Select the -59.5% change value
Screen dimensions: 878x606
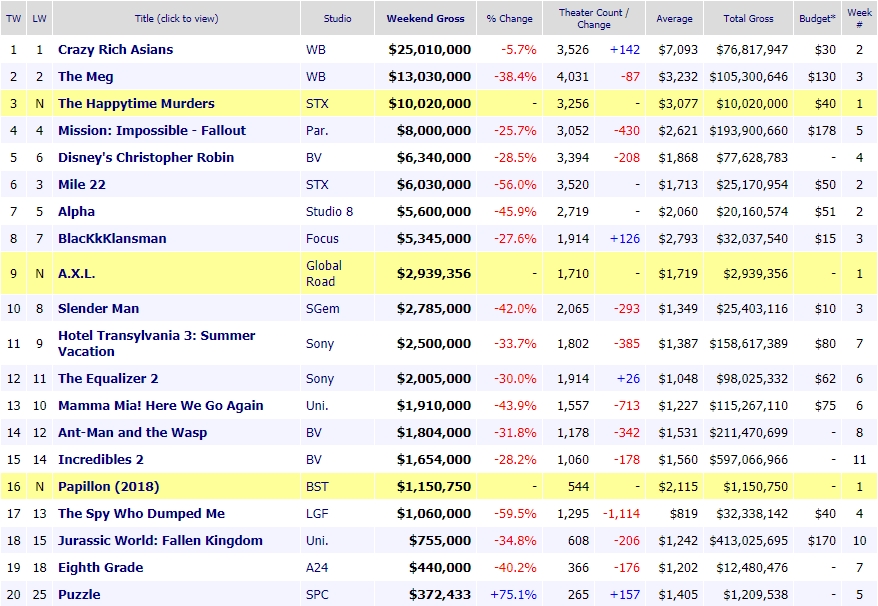pos(515,514)
